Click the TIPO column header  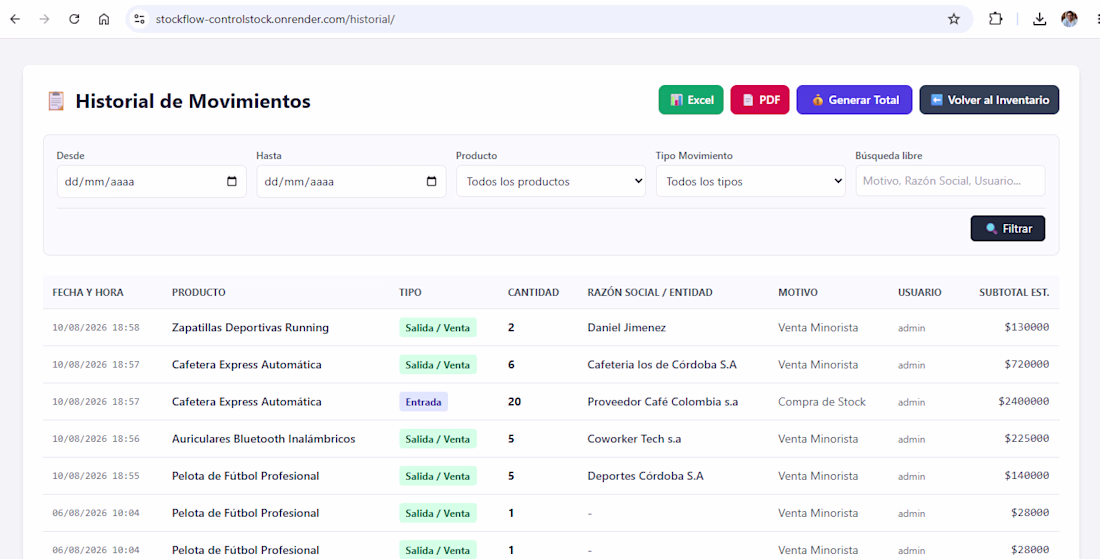click(410, 292)
